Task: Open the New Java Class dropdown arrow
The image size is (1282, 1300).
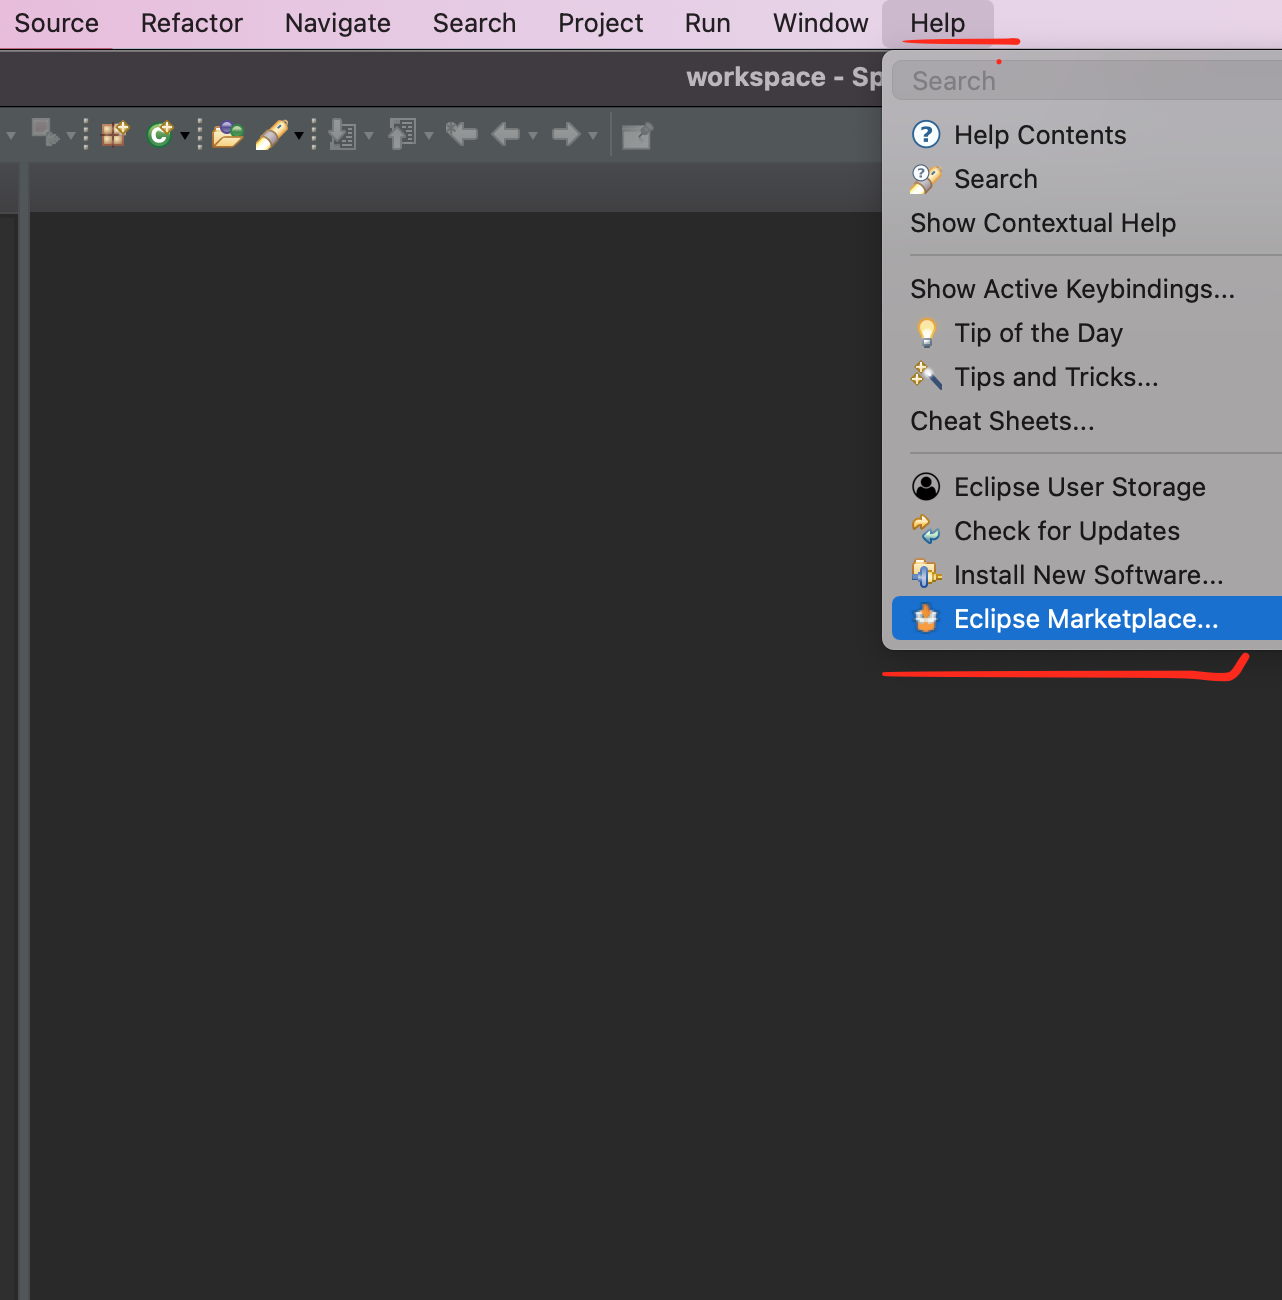Action: [185, 135]
